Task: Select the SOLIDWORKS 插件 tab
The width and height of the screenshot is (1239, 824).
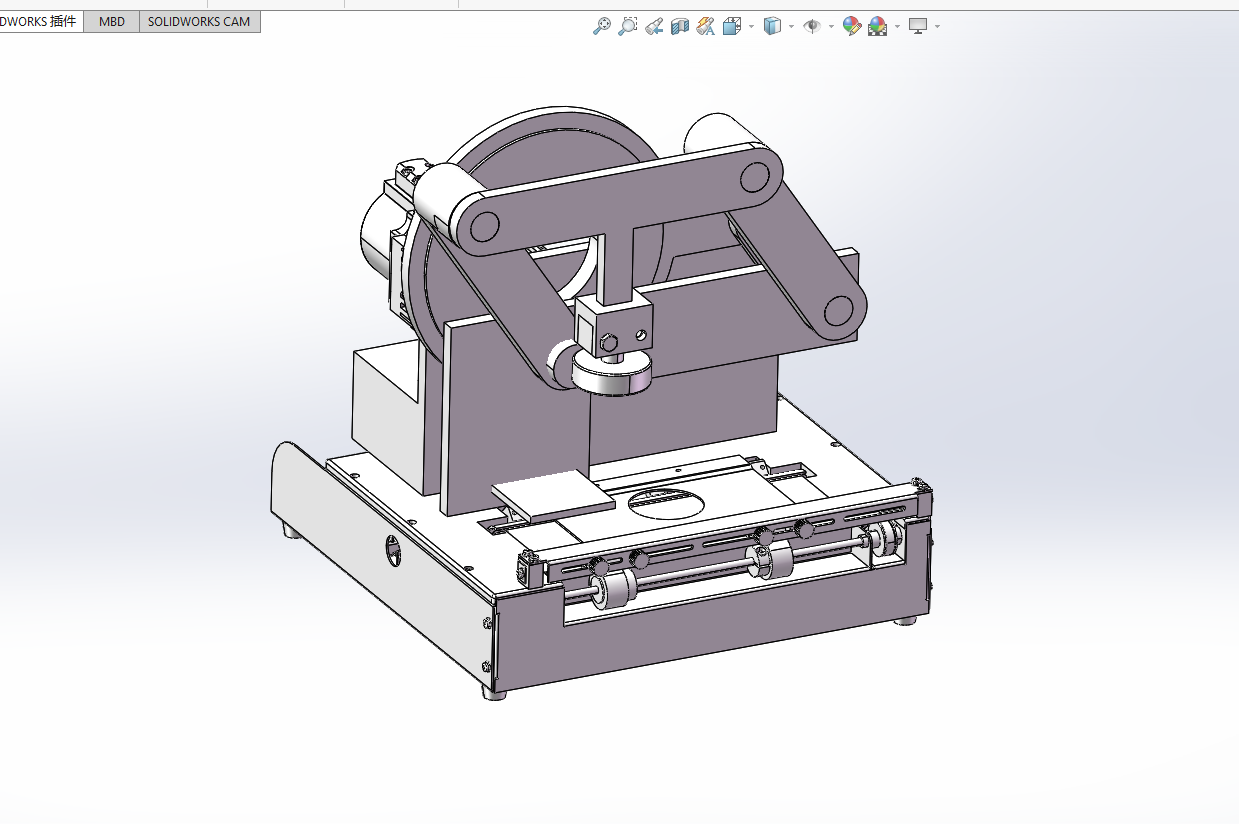Action: [40, 21]
